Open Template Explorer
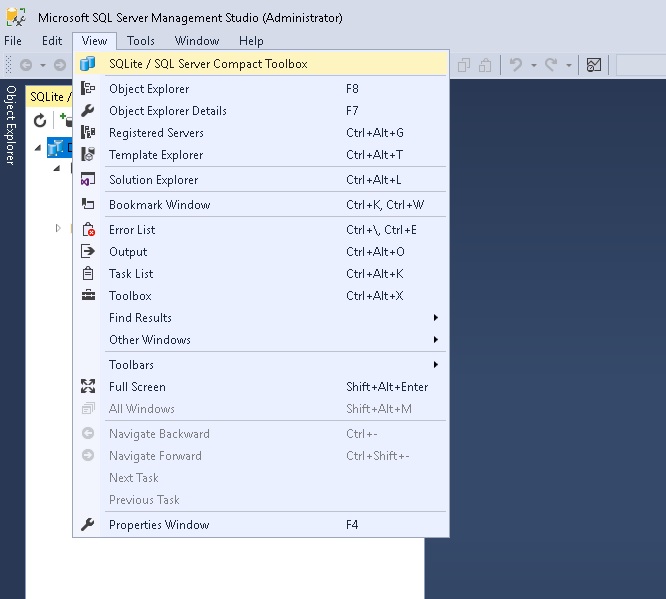The image size is (666, 599). (x=261, y=155)
